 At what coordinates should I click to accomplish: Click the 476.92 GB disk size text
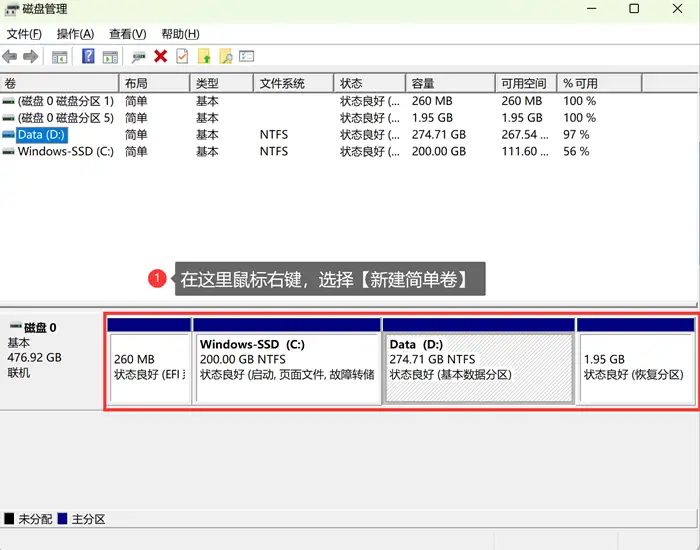[34, 358]
